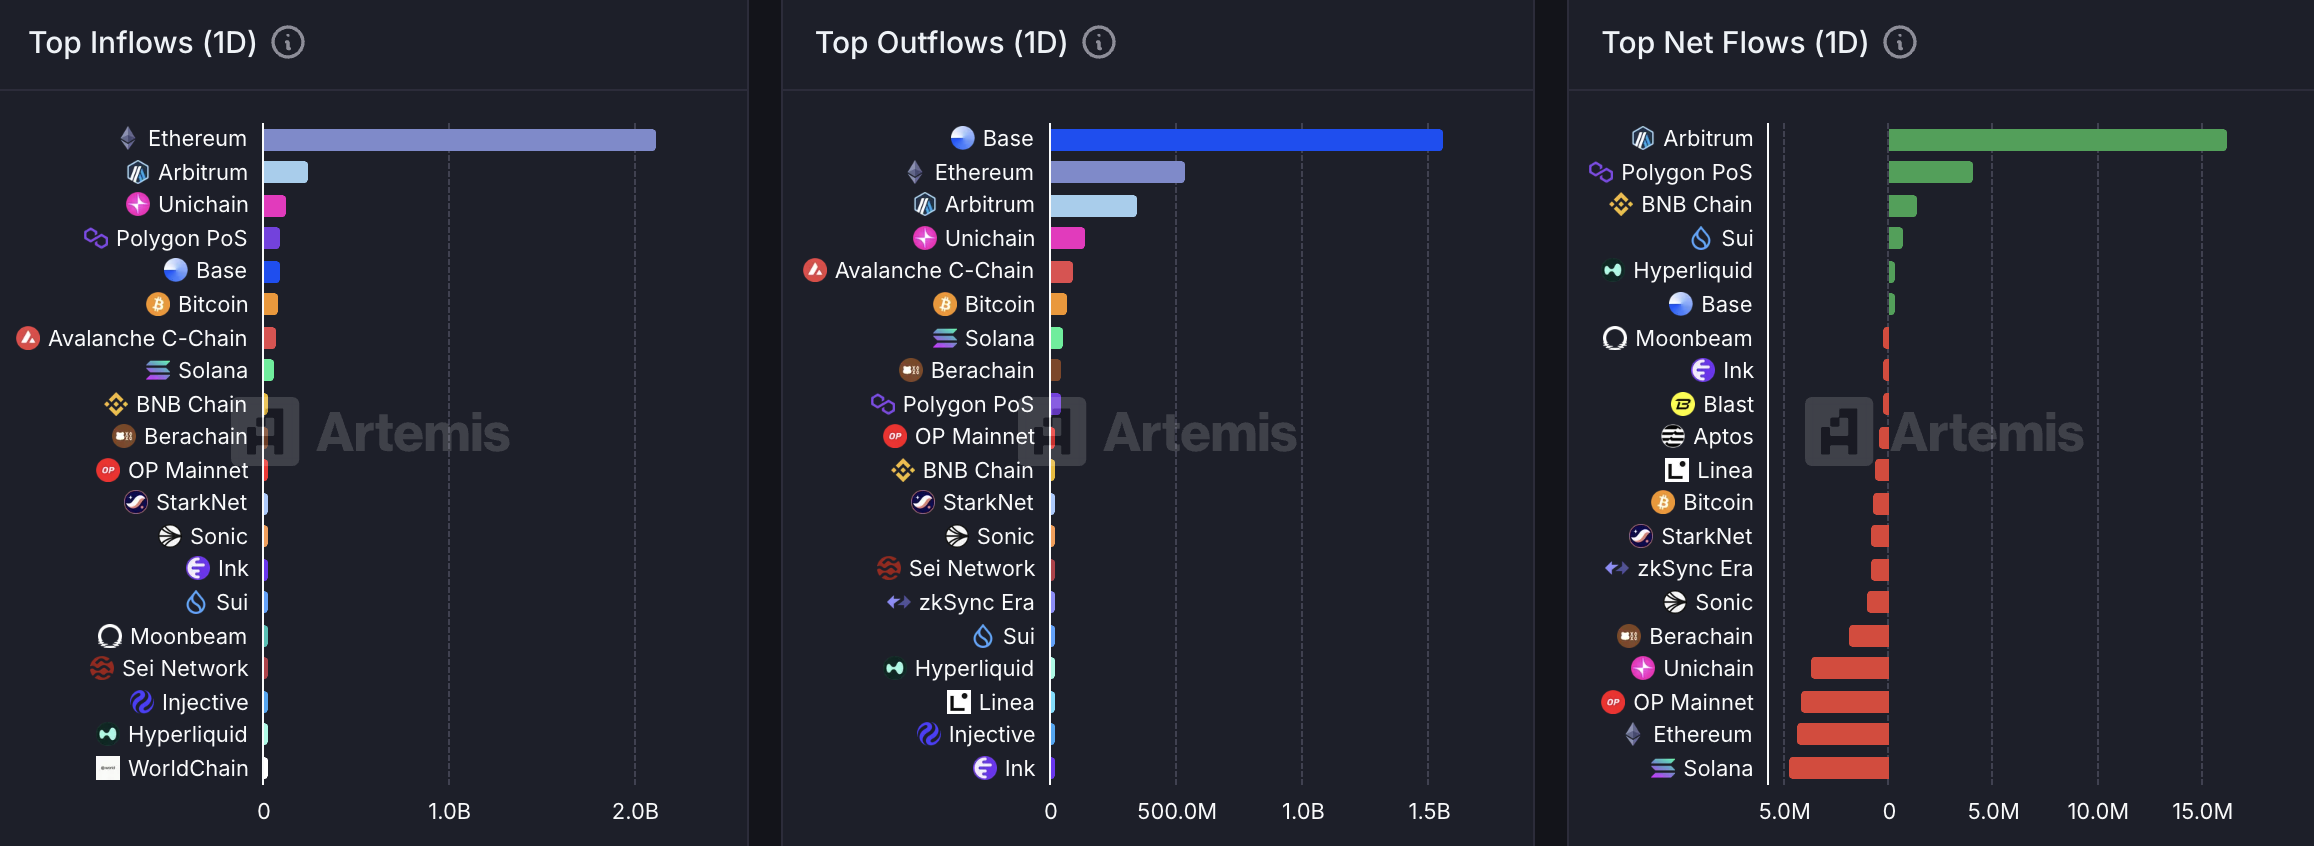Select the Unichain bar in Top Inflows
The width and height of the screenshot is (2314, 846).
pyautogui.click(x=275, y=206)
